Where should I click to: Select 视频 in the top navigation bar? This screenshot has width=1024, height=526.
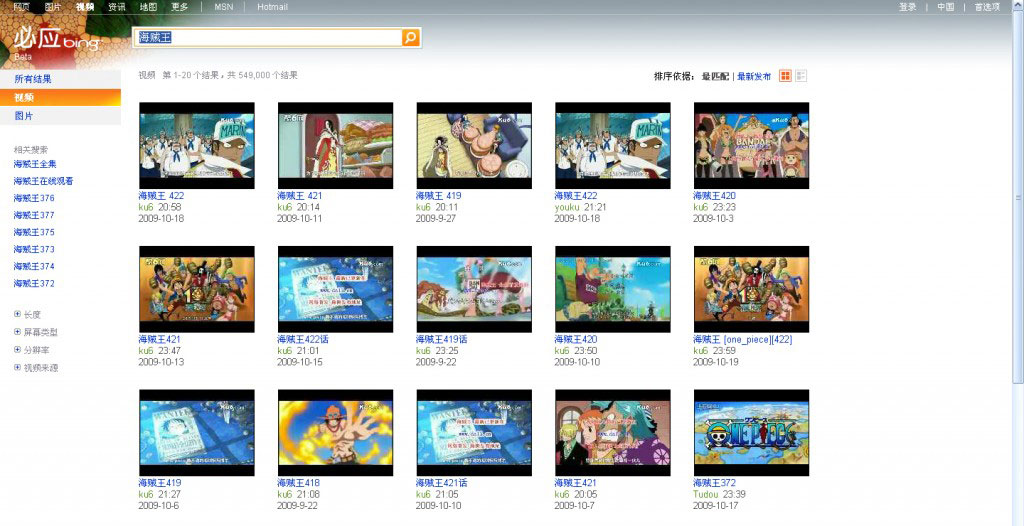pos(84,7)
